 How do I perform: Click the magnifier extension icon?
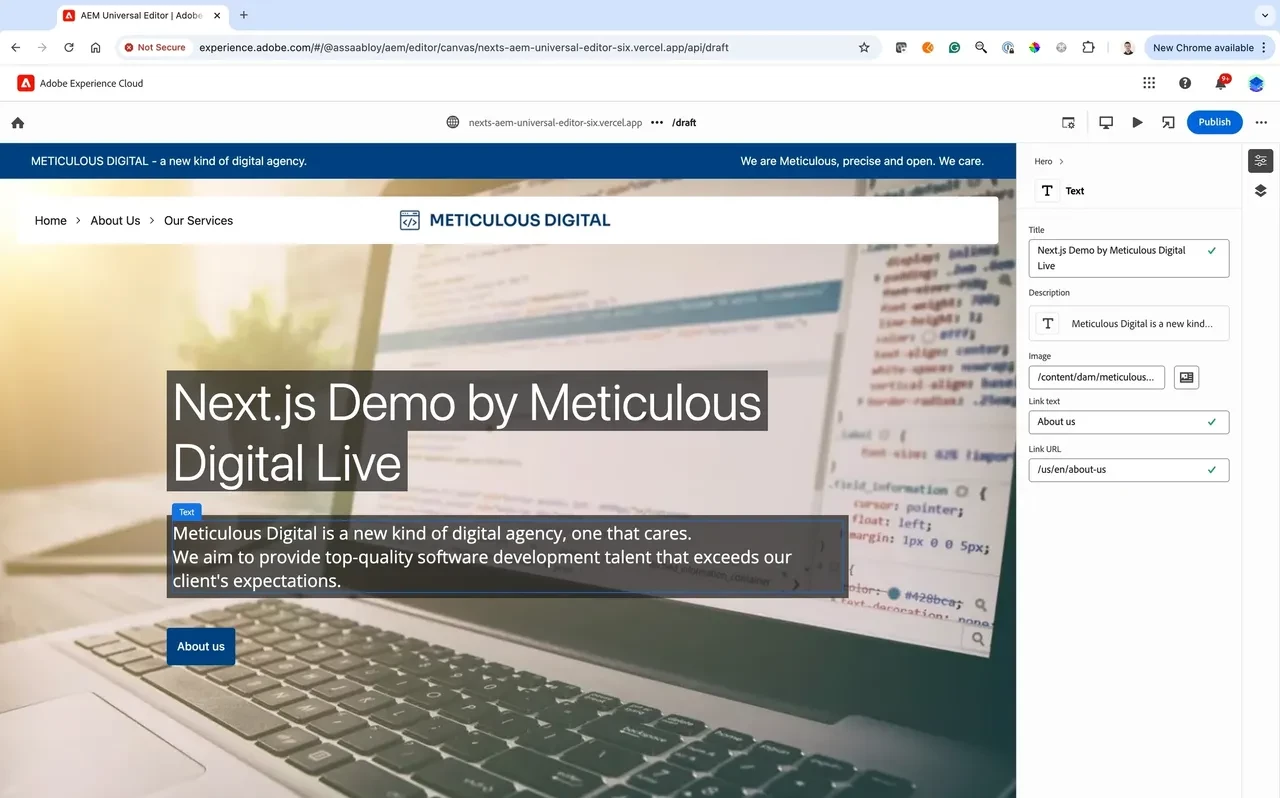click(x=981, y=47)
